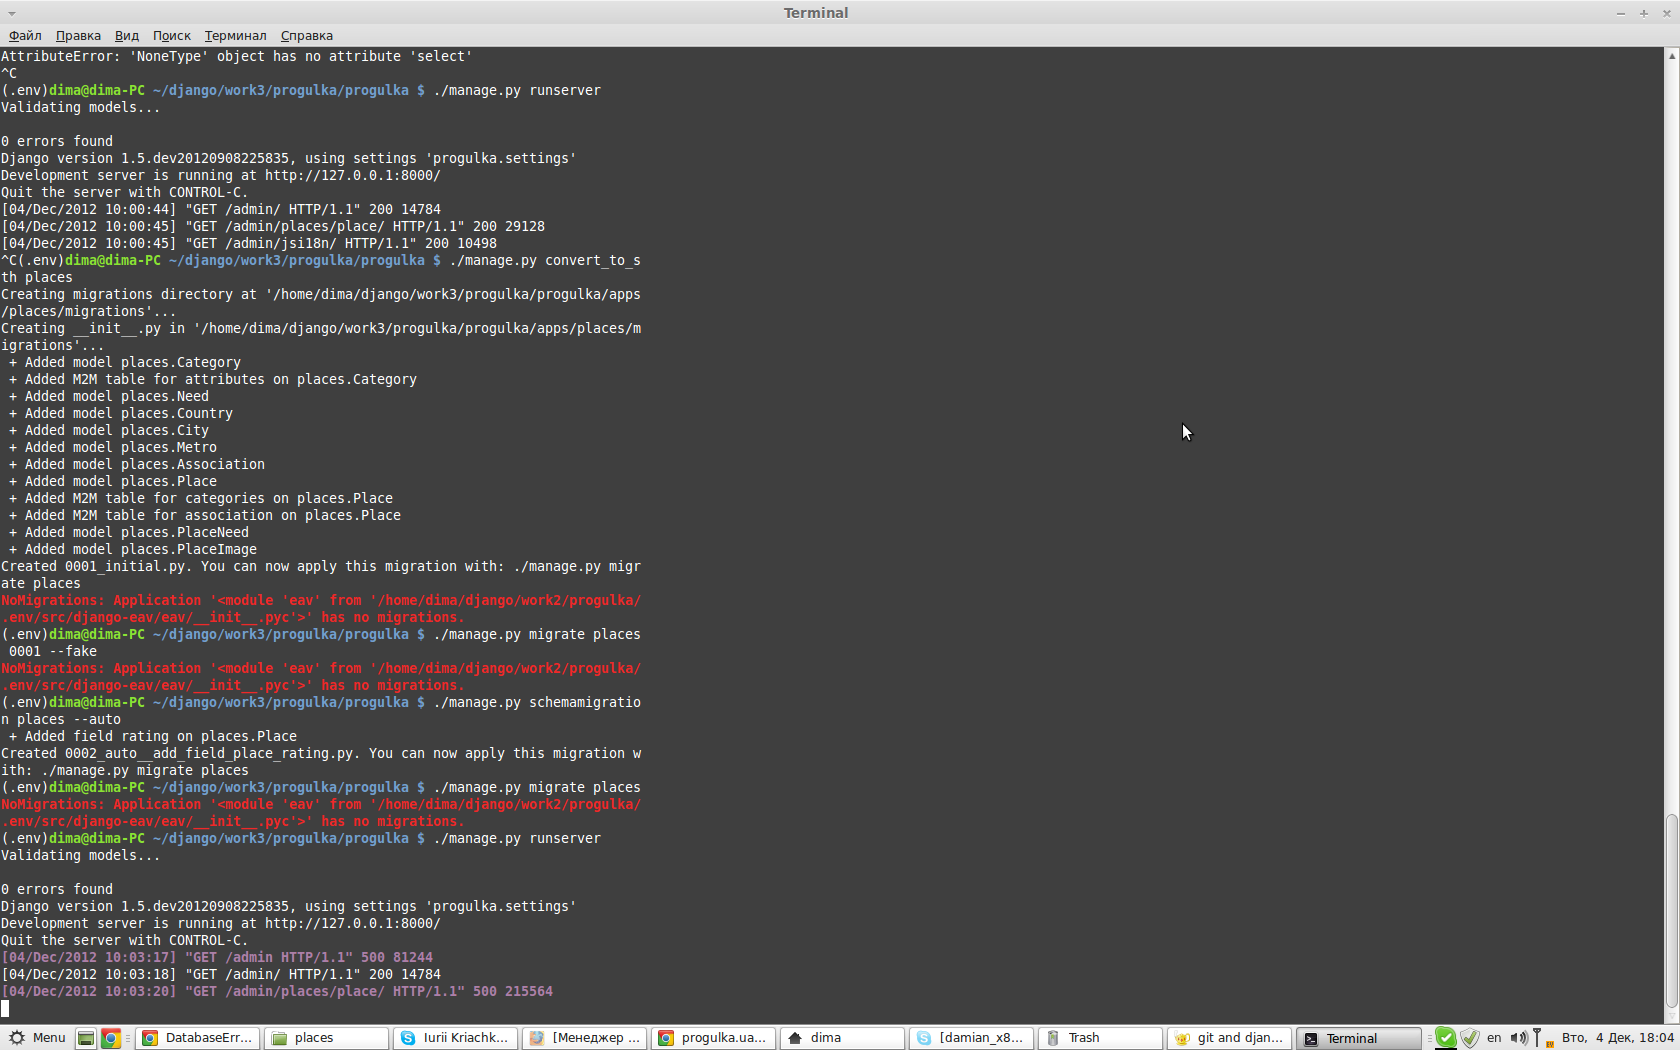Switch to the [Менеджер ... window
The image size is (1680, 1050).
click(x=584, y=1038)
